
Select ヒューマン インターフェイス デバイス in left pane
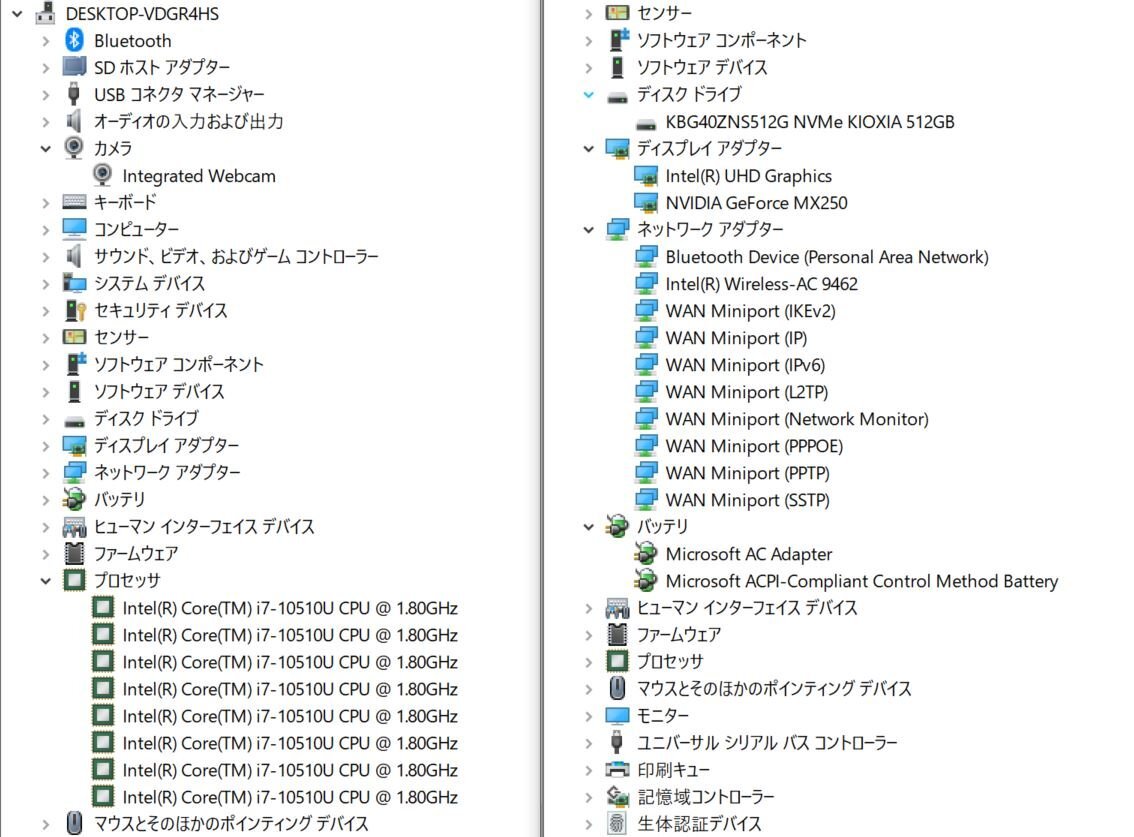point(204,527)
